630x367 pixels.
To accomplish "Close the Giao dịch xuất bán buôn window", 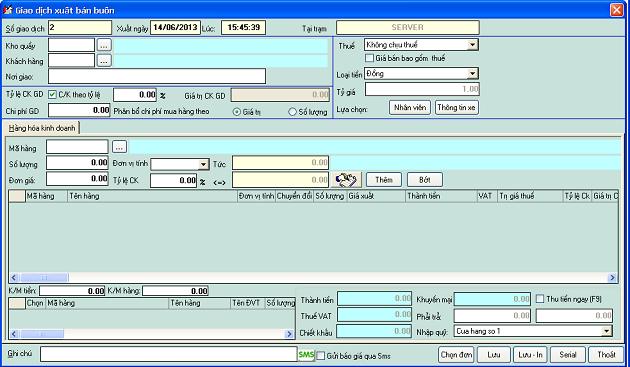I will (x=616, y=10).
